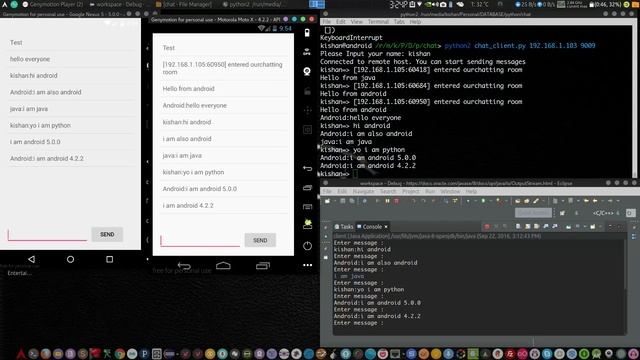
Task: Focus message input field on Nexus 5 emulator
Action: tap(47, 235)
